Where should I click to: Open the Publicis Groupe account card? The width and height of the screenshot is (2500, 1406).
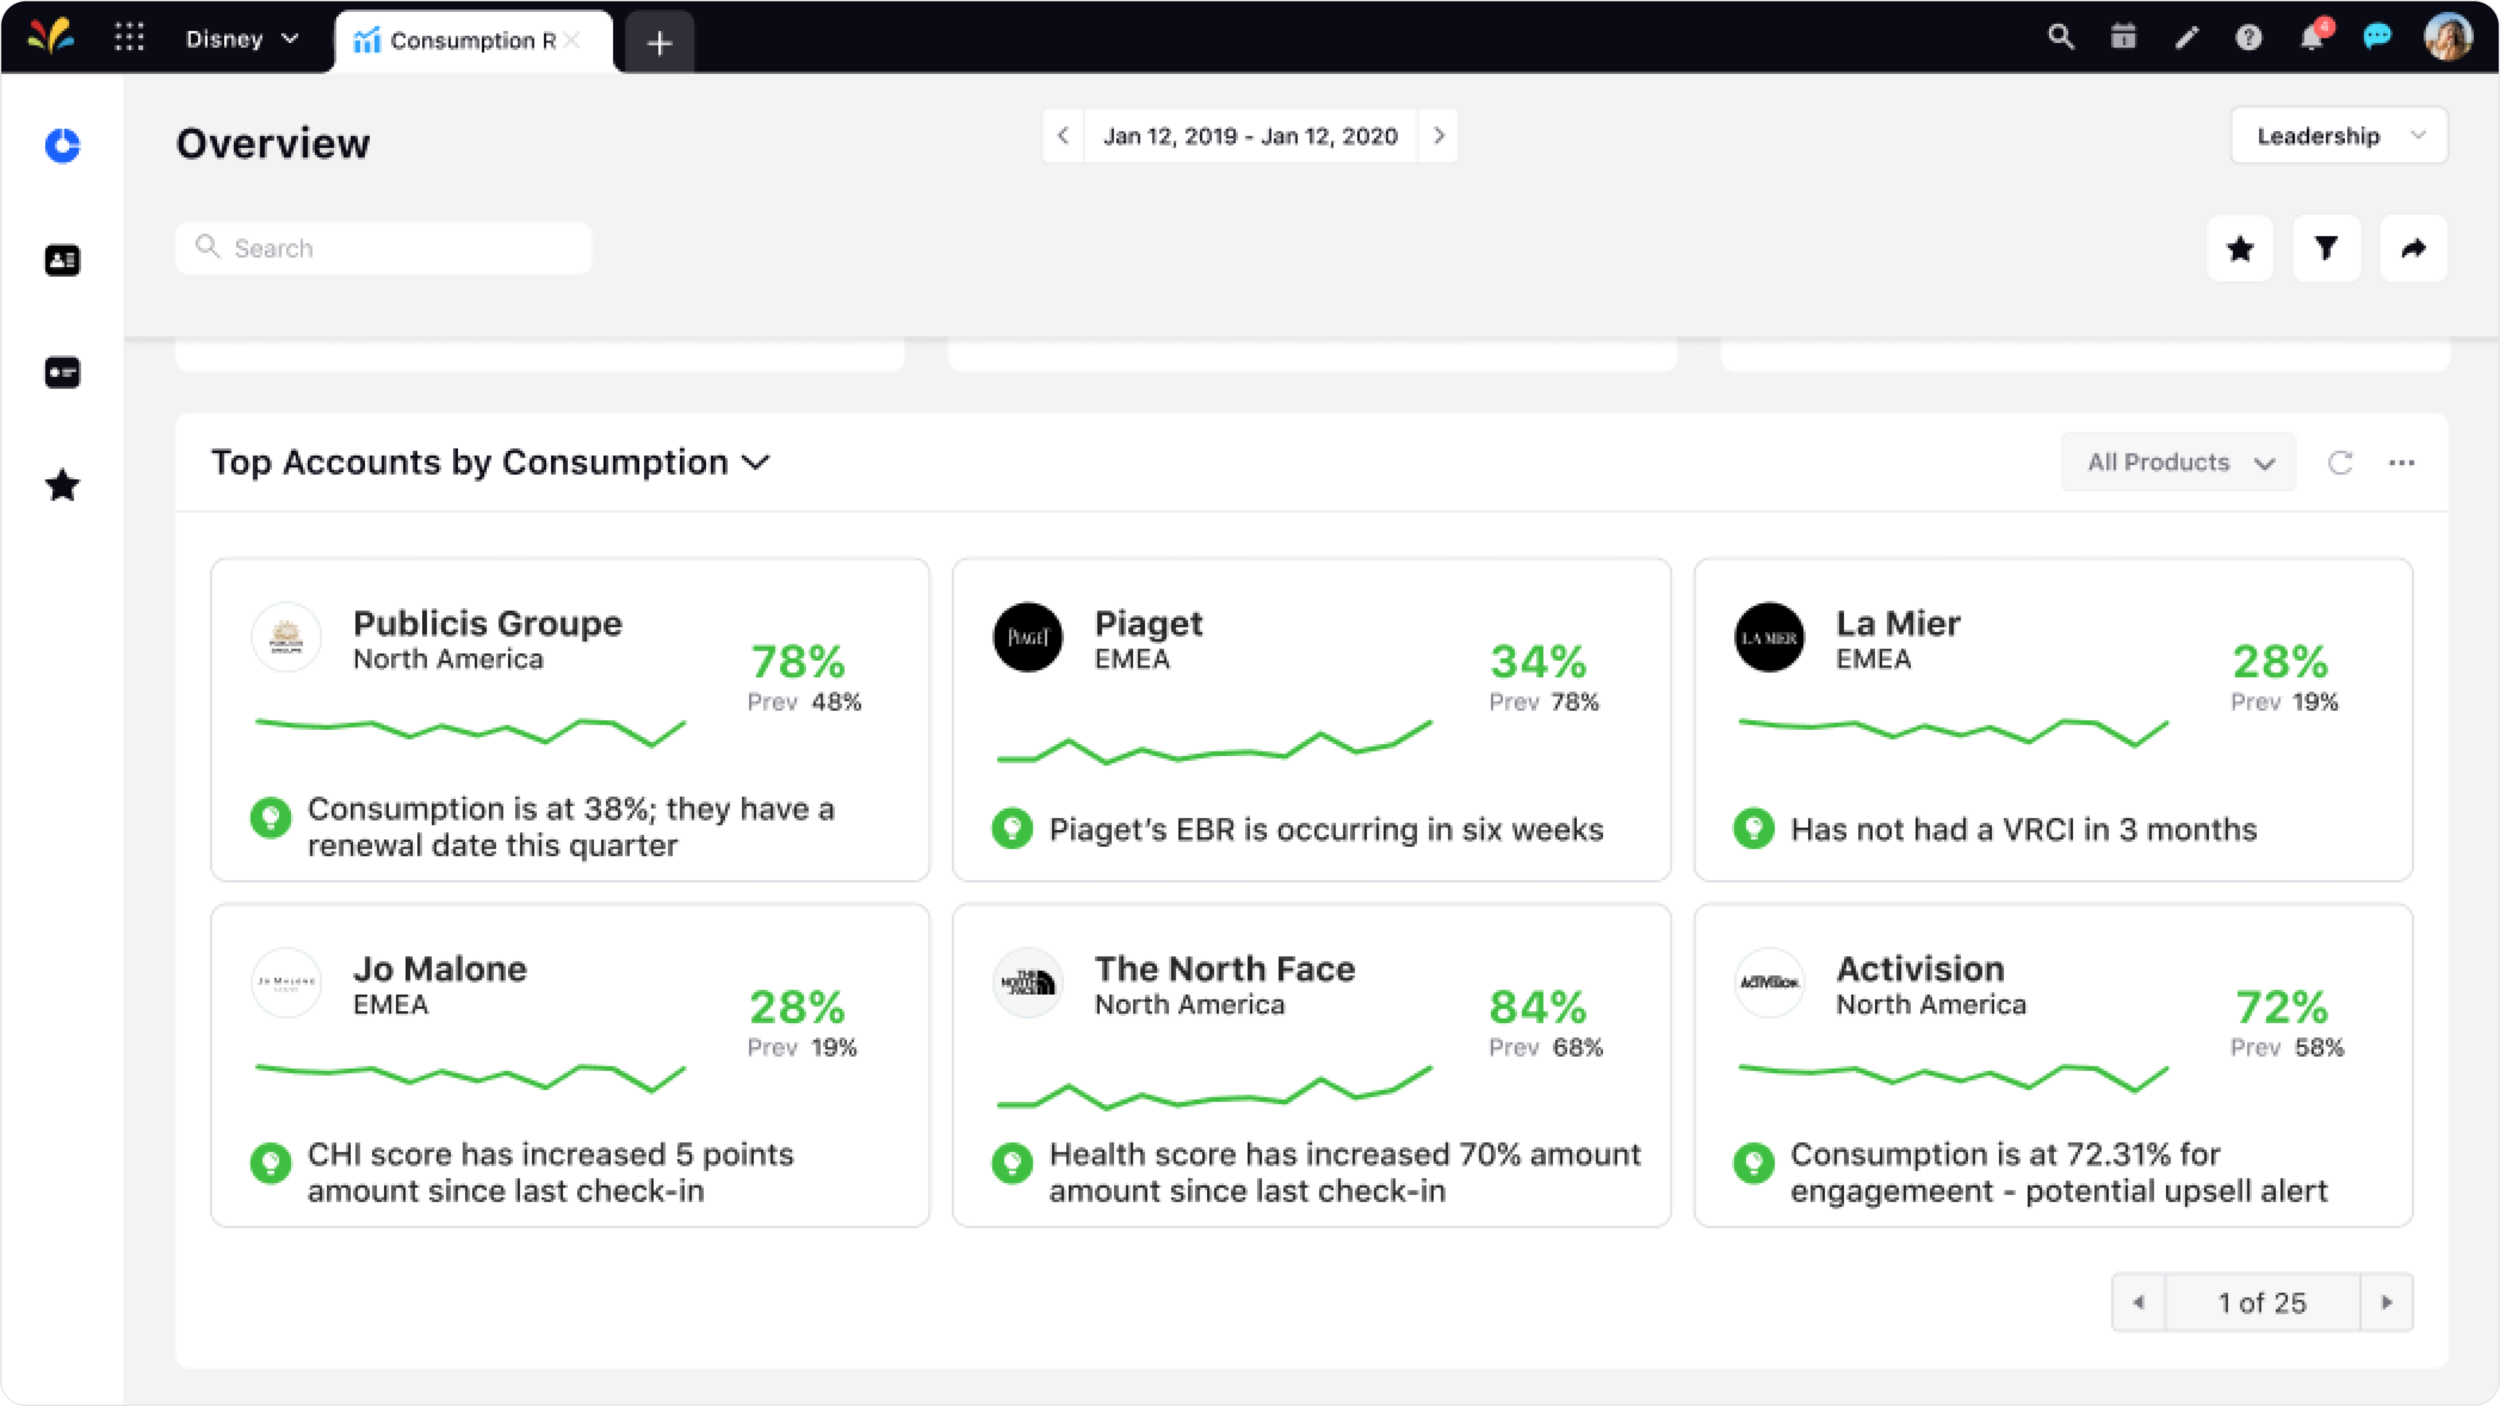pos(570,720)
